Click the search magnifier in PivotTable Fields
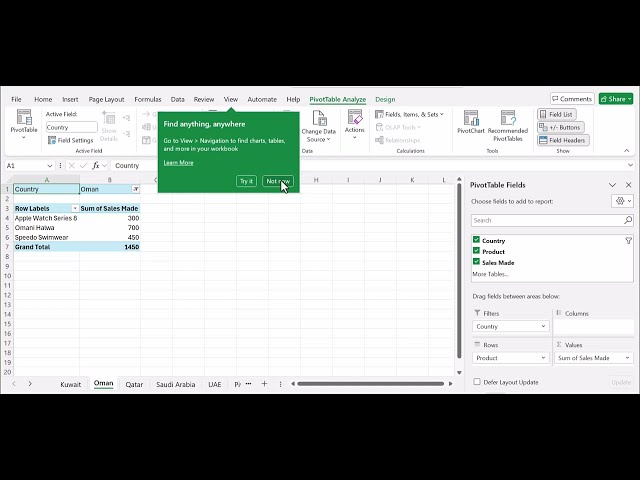640x480 pixels. [x=628, y=220]
